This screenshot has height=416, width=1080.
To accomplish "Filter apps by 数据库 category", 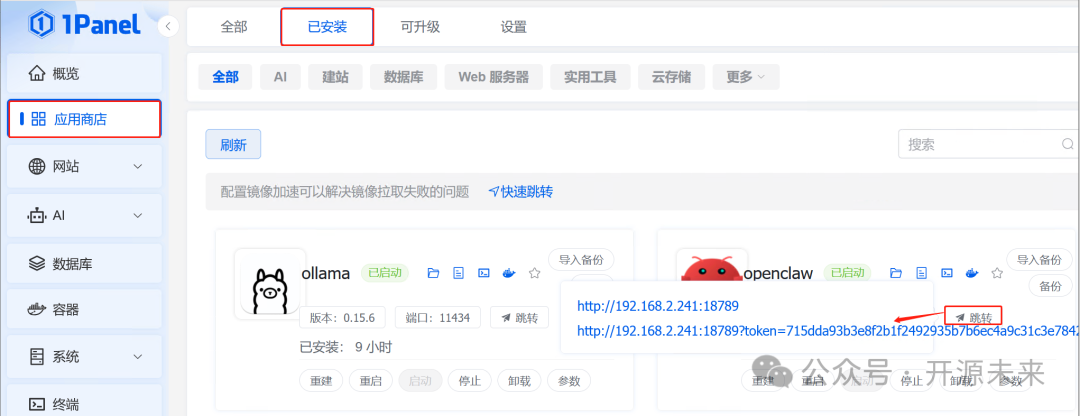I will [403, 77].
